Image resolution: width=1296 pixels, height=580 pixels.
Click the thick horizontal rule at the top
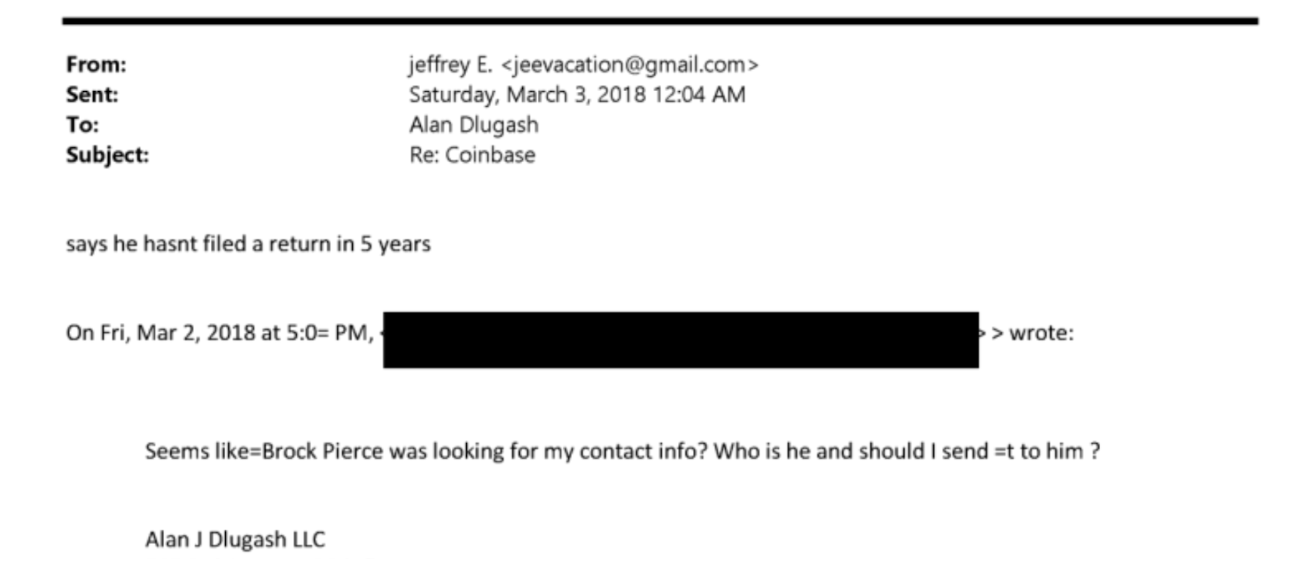(x=660, y=20)
